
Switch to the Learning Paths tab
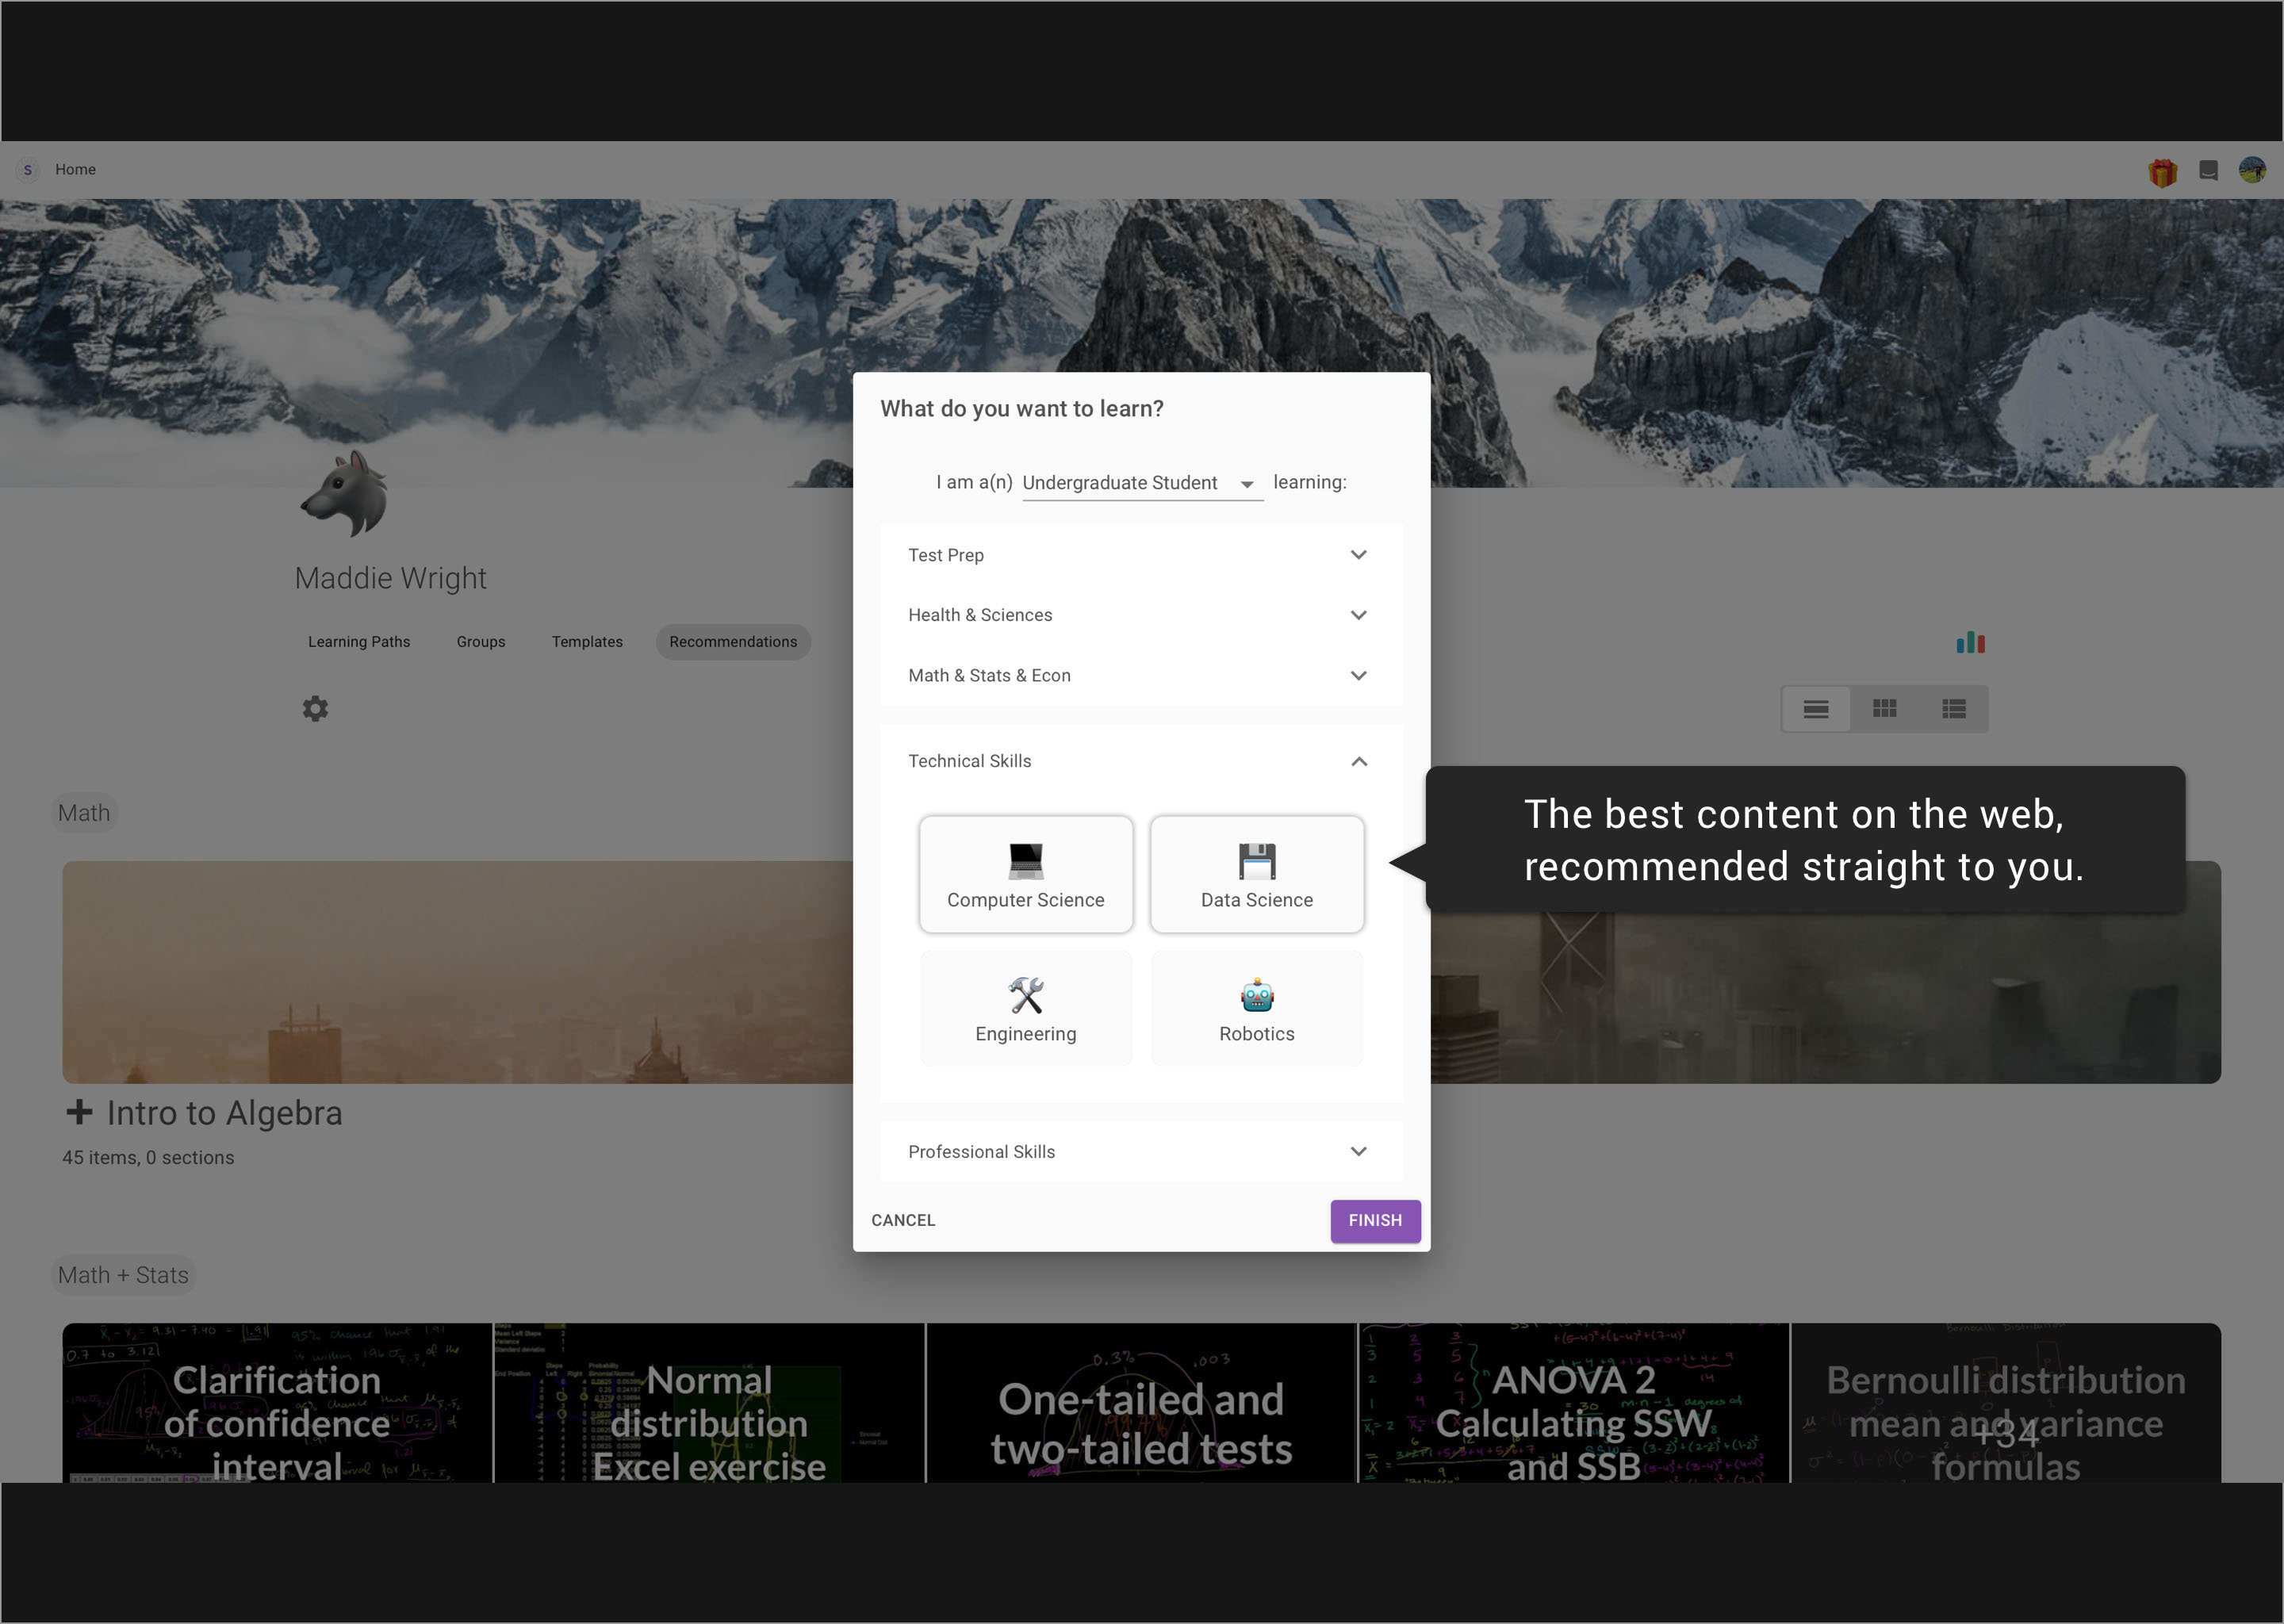pos(359,642)
